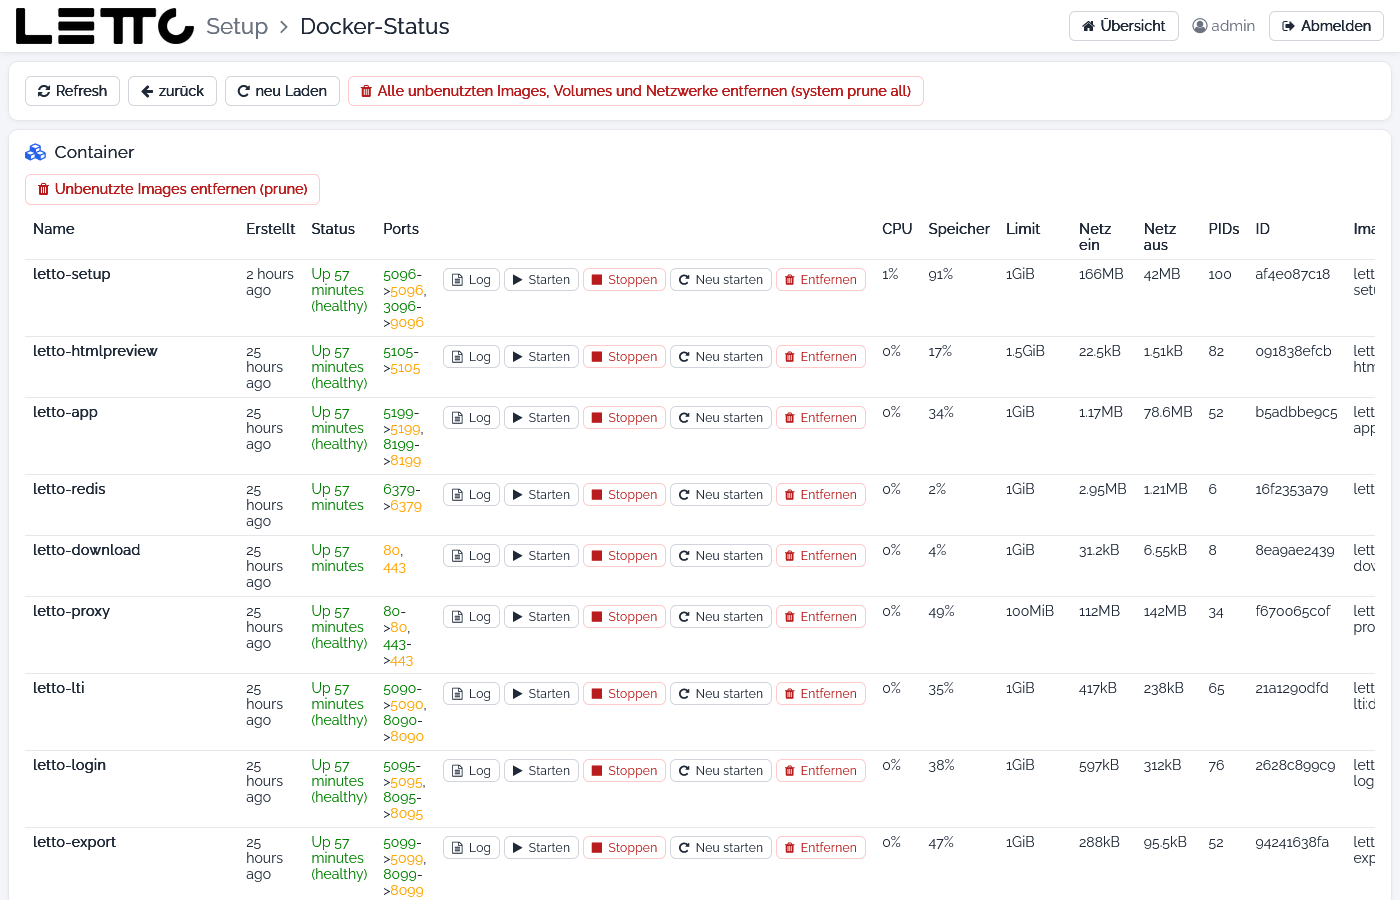Image resolution: width=1400 pixels, height=900 pixels.
Task: Click the 100MiB limit of letto-proxy
Action: [x=1030, y=611]
